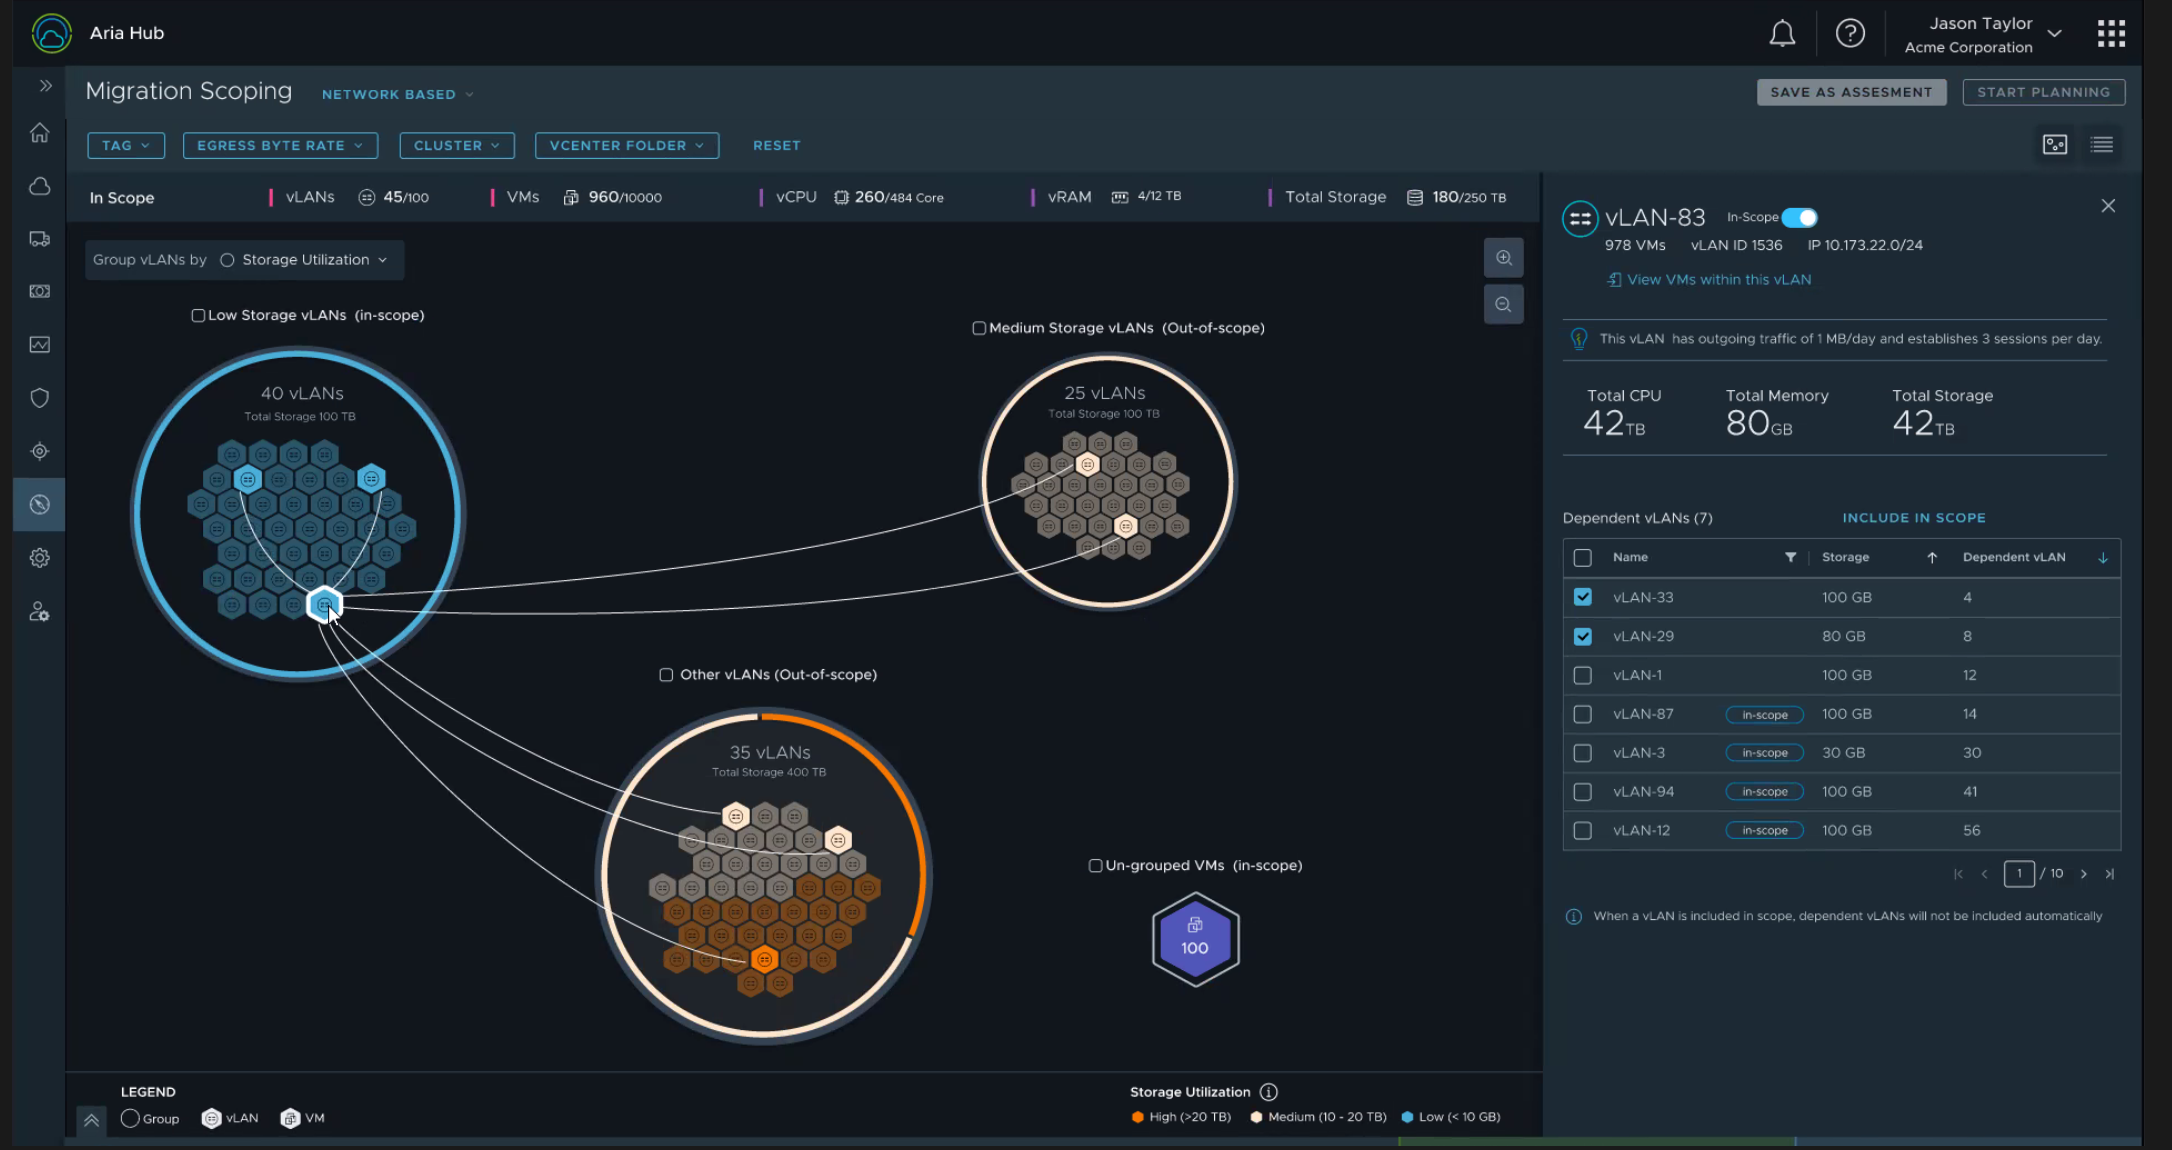Open the EGRESS BYTE RATE filter dropdown

point(280,146)
